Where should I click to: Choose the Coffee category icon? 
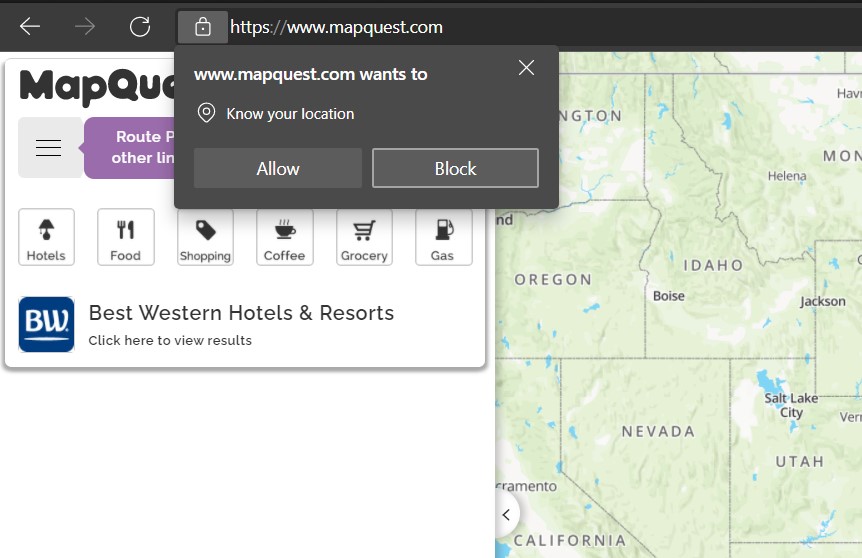coord(285,237)
